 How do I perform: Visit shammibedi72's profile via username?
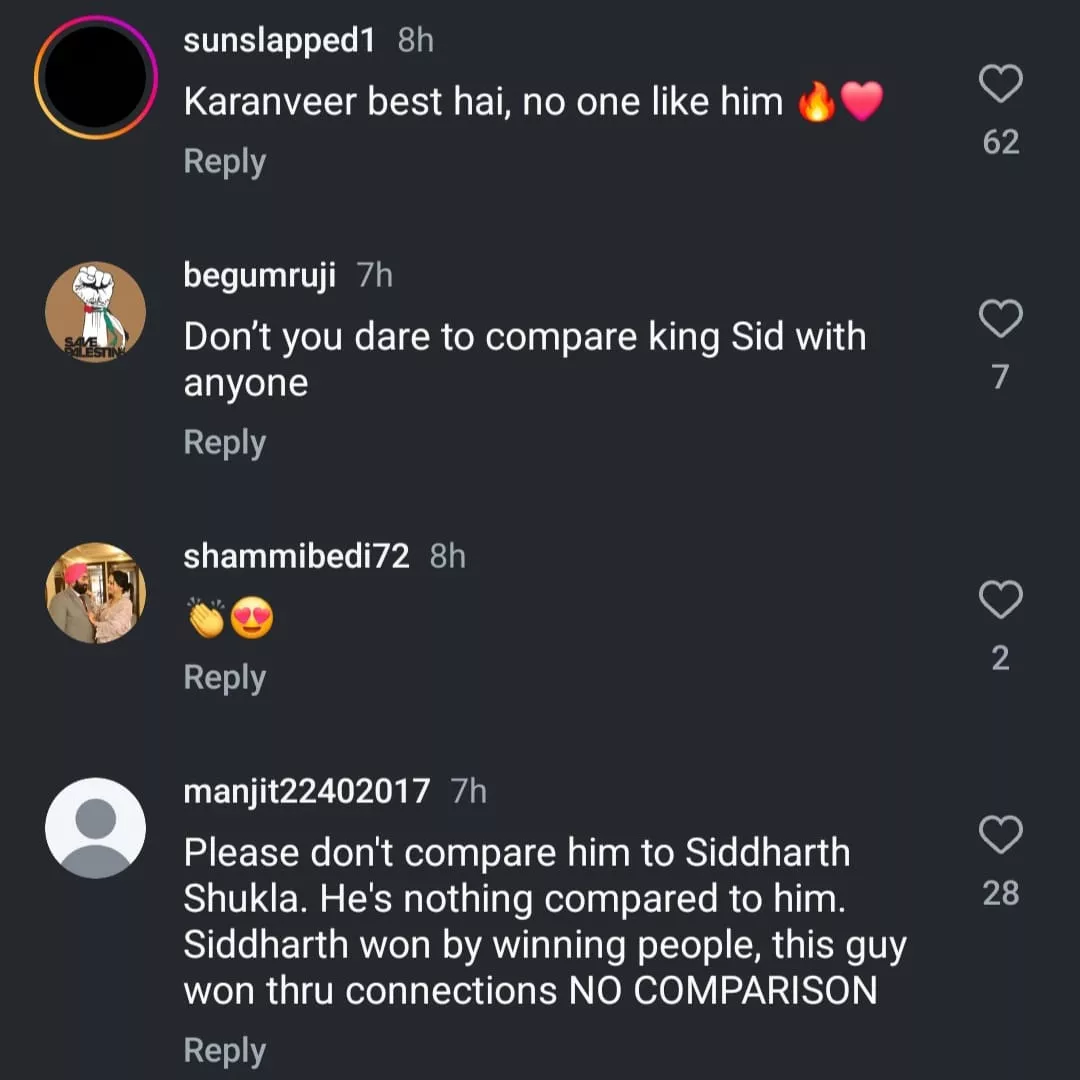[x=296, y=556]
